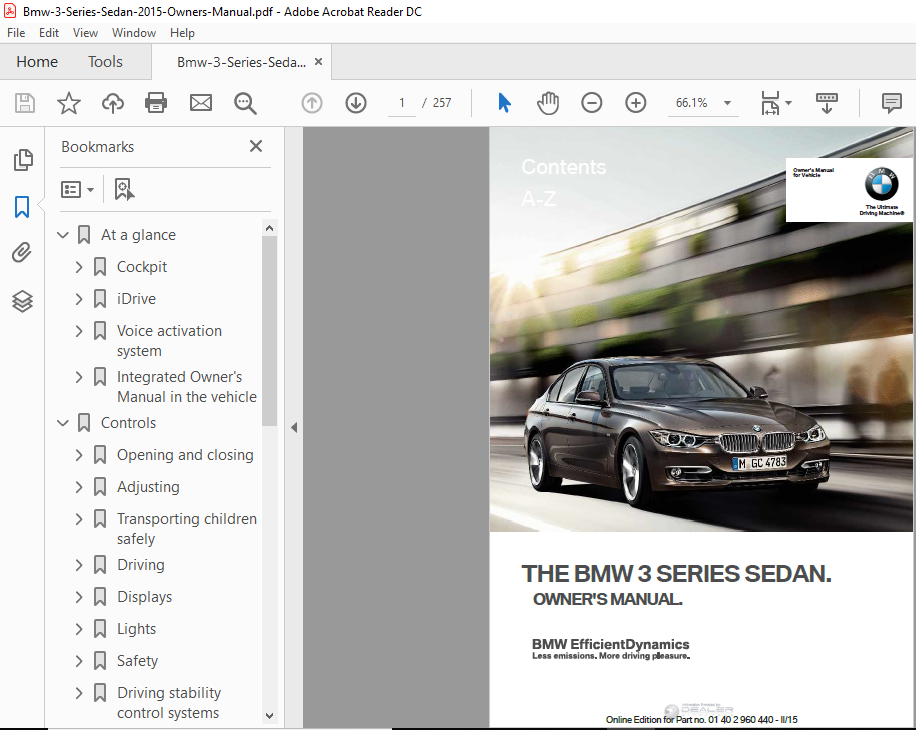916x730 pixels.
Task: Click the read mode scrolling icon
Action: [x=827, y=103]
